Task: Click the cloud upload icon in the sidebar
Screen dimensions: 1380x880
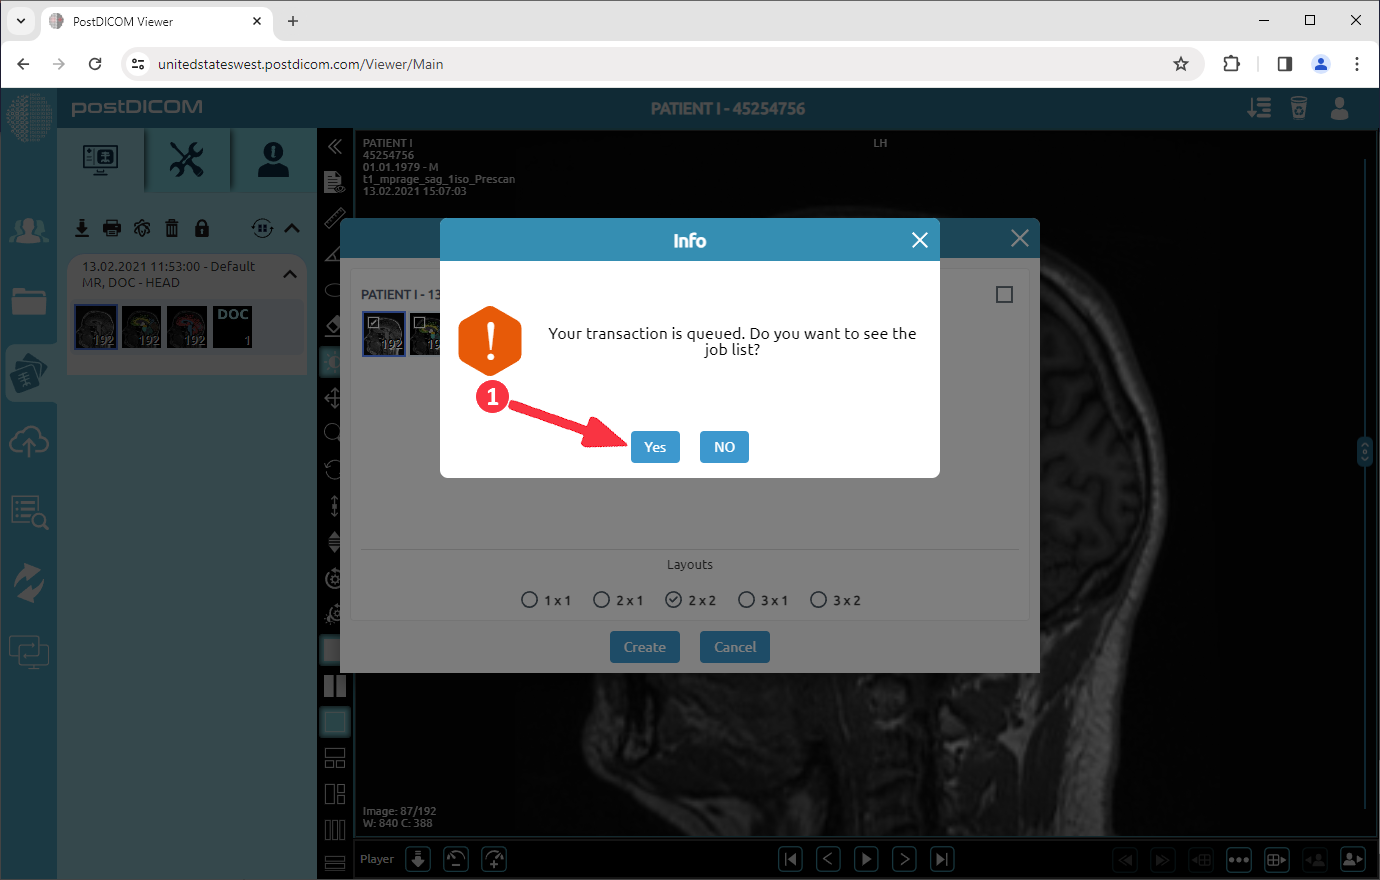Action: (x=29, y=441)
